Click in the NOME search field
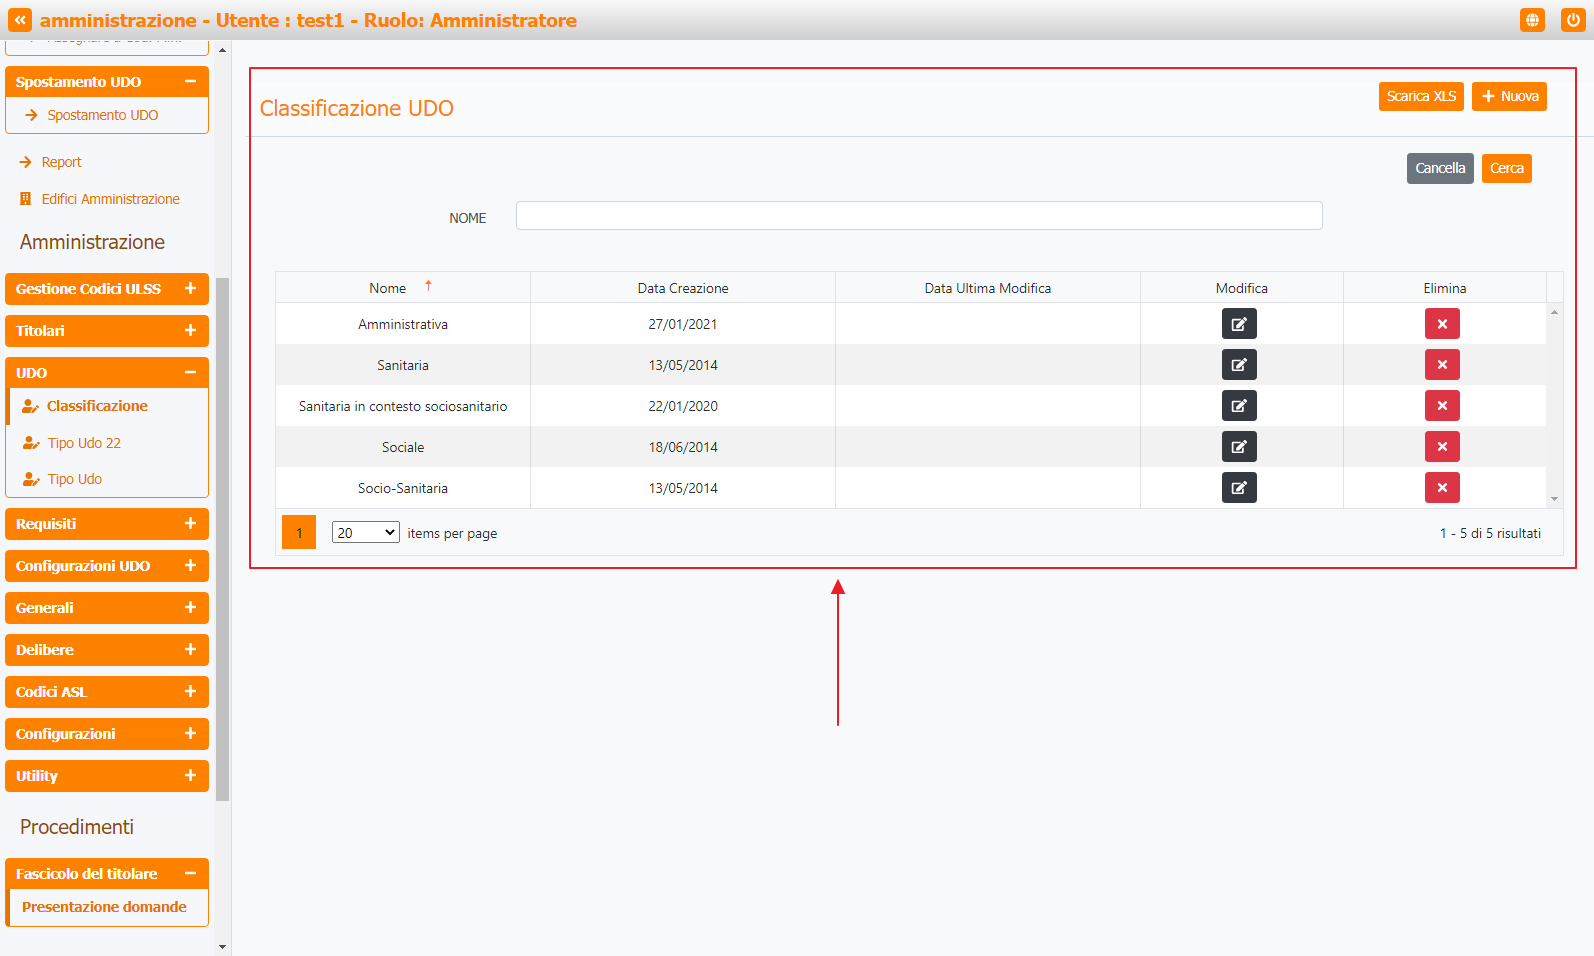 pos(918,216)
